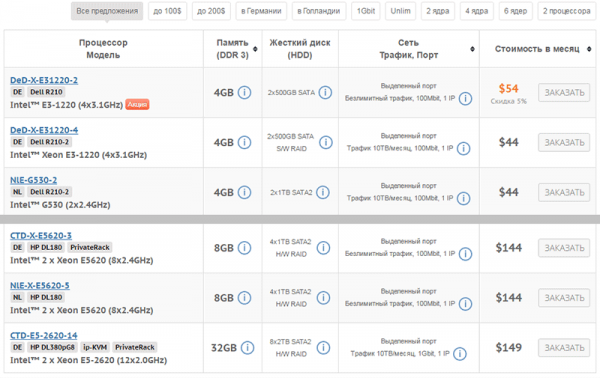Open NlE-G530-2 server link
This screenshot has width=600, height=378.
(34, 180)
